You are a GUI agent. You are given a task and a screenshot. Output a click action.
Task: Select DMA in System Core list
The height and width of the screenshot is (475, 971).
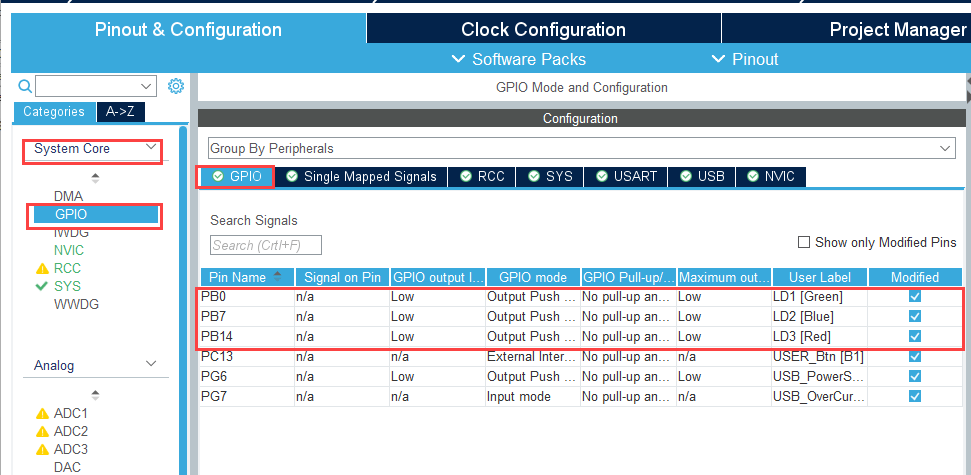68,196
